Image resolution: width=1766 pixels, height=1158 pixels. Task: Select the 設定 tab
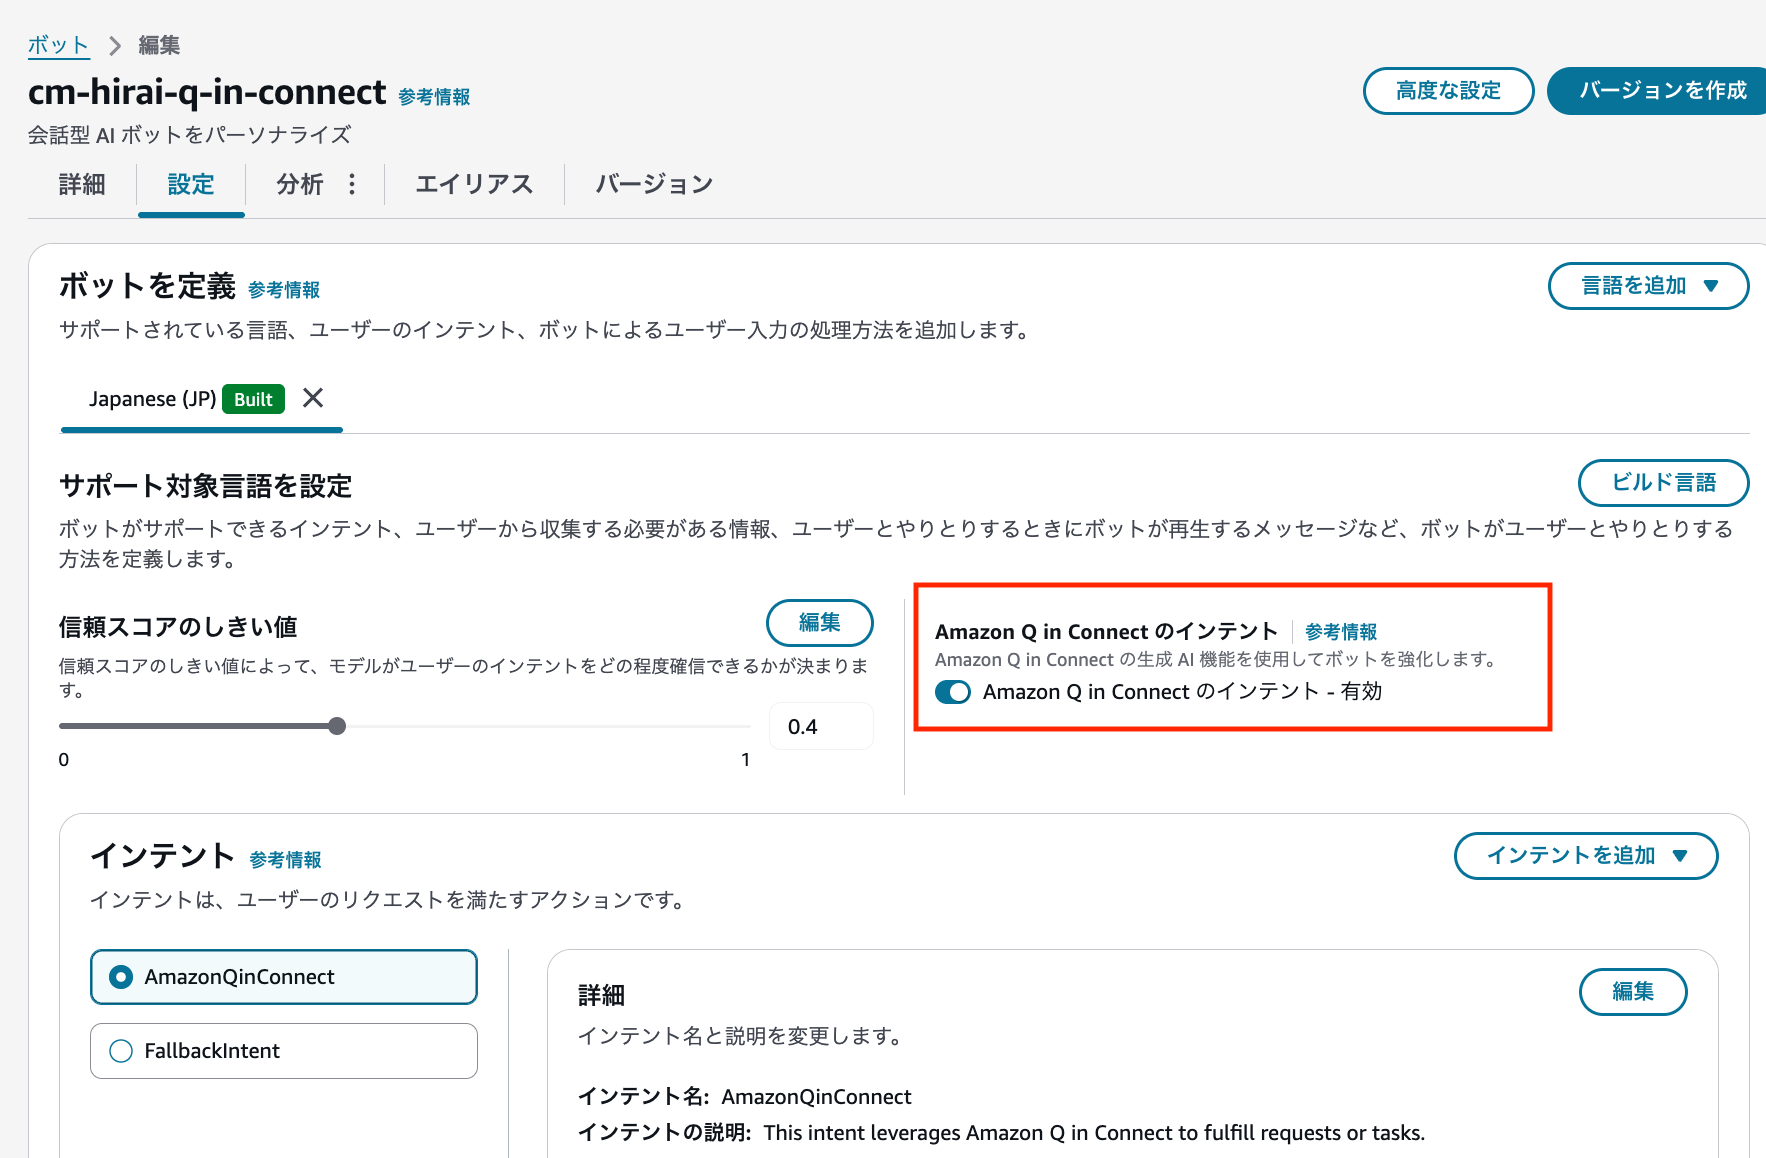coord(191,185)
